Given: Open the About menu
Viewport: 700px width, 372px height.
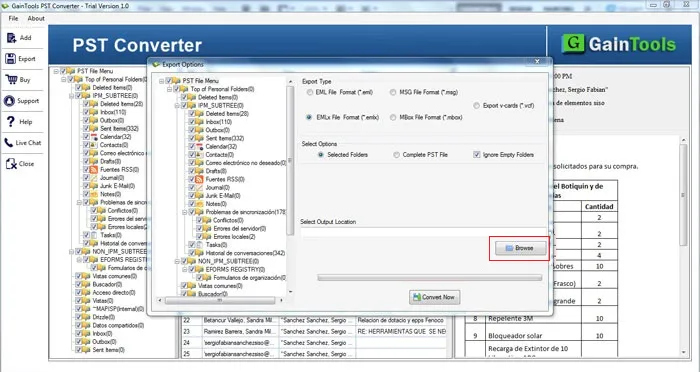Looking at the screenshot, I should 36,18.
